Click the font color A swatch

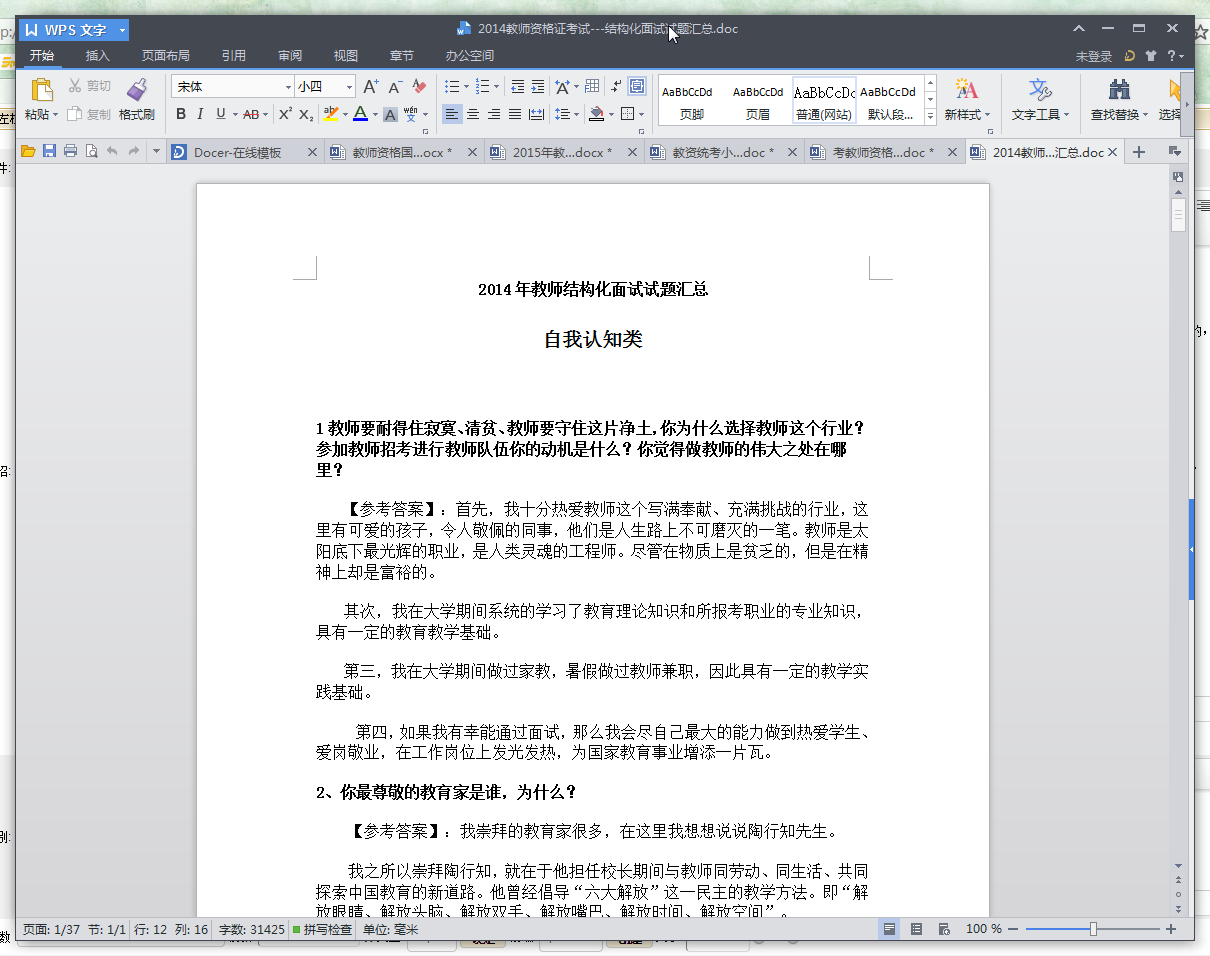[360, 114]
